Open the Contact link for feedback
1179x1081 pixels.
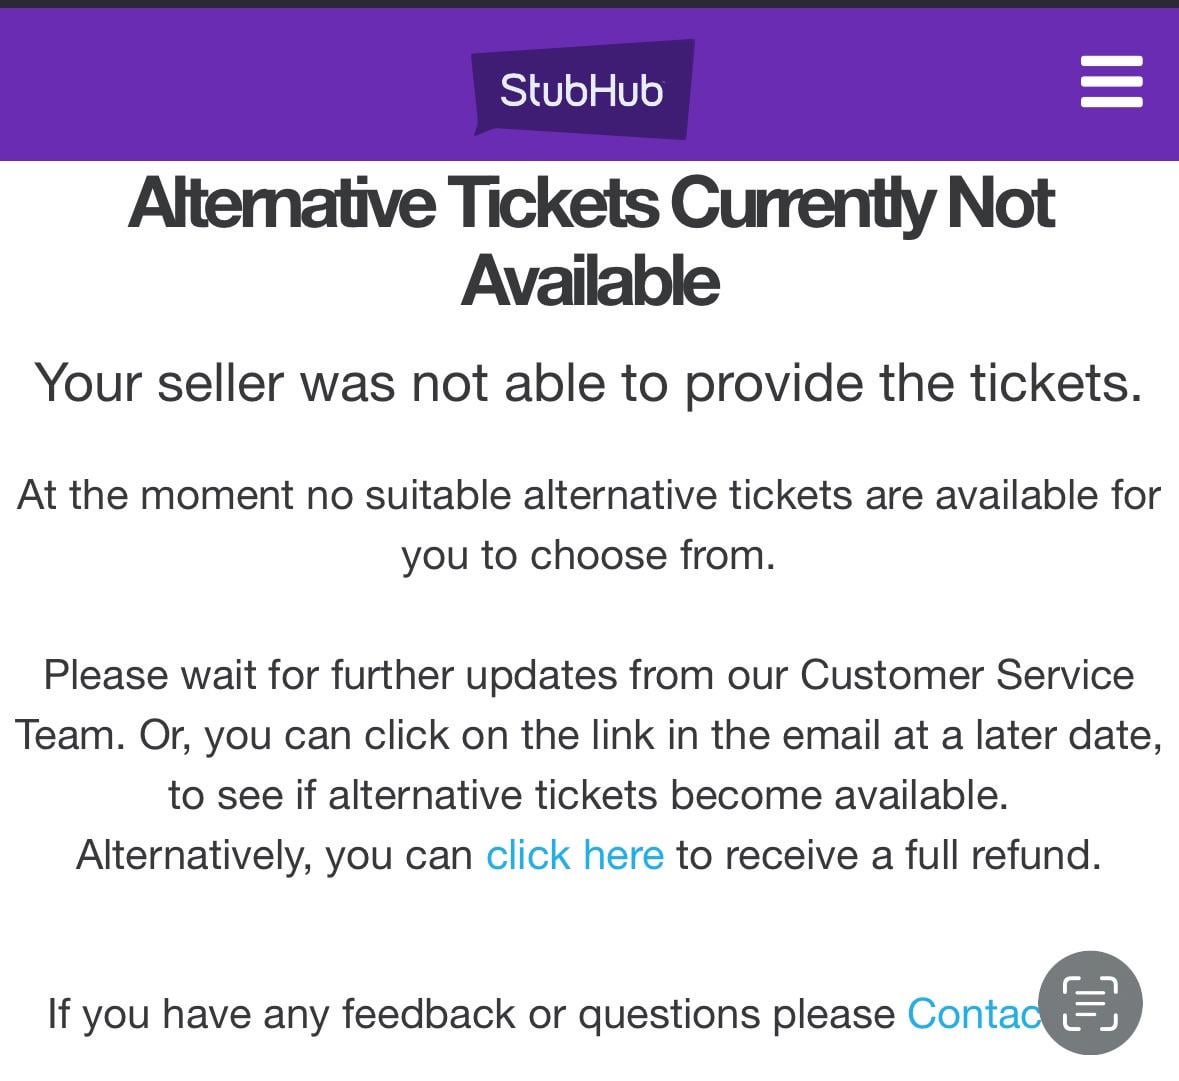(975, 1014)
